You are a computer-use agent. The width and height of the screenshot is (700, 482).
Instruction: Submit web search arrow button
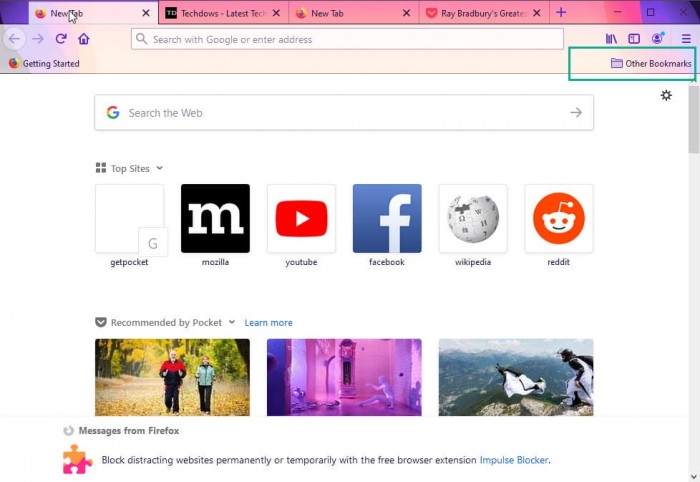pos(576,112)
